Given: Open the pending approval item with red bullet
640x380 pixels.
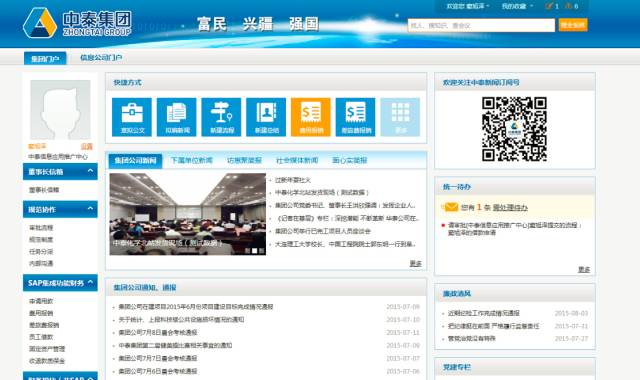Looking at the screenshot, I should coord(514,229).
